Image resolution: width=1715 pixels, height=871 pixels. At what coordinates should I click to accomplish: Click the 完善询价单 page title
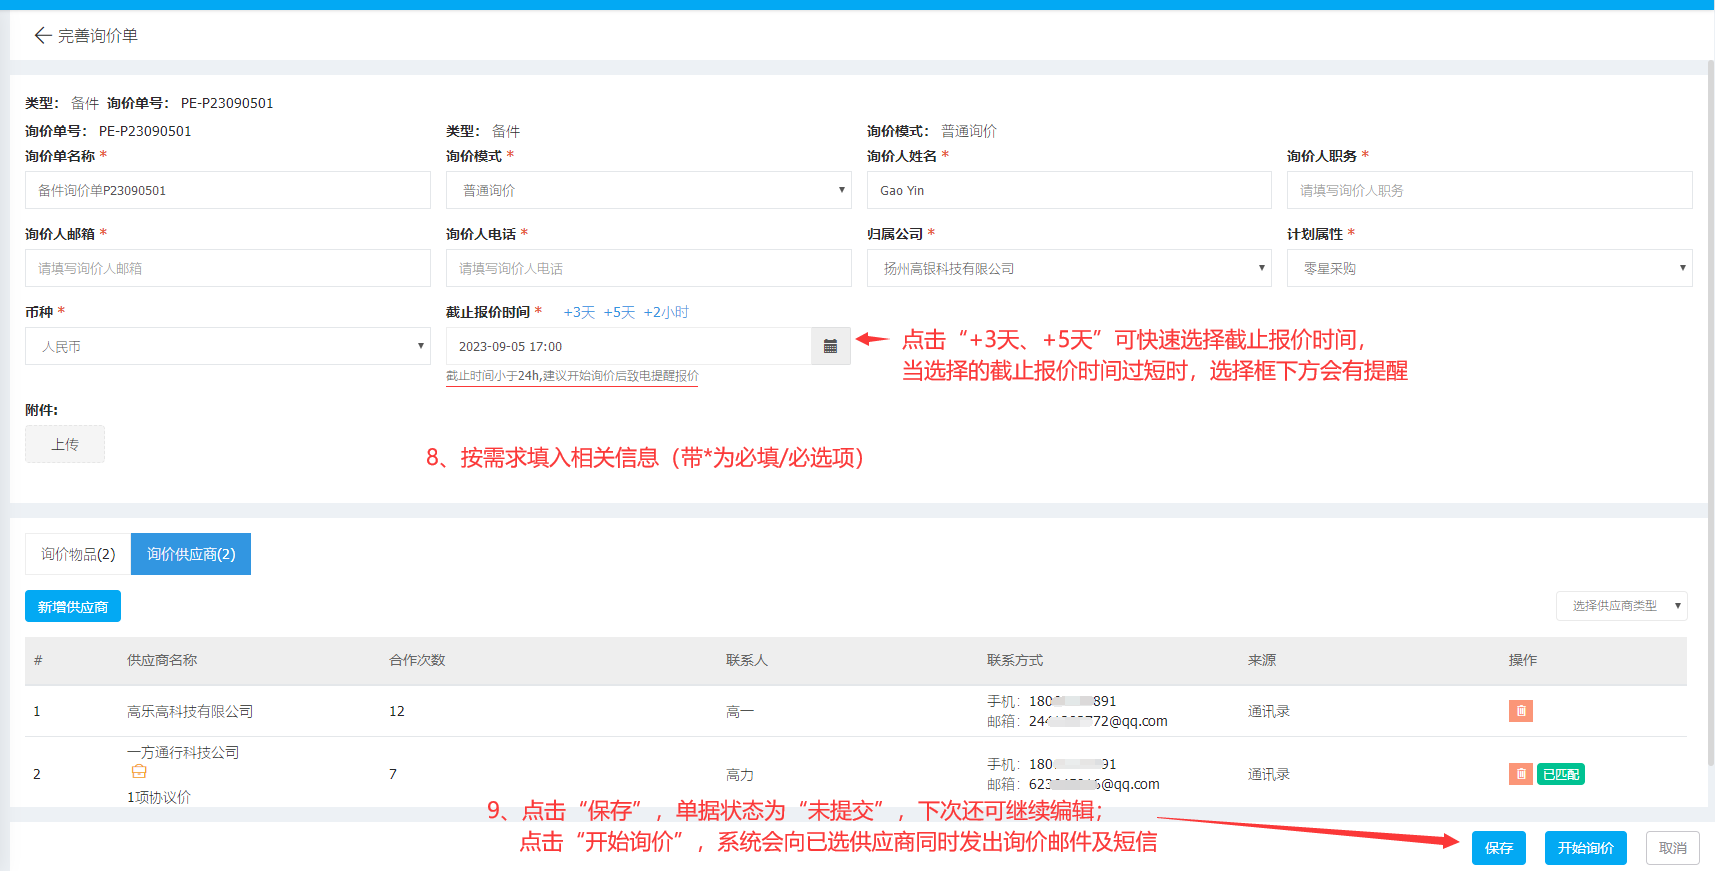click(x=98, y=36)
